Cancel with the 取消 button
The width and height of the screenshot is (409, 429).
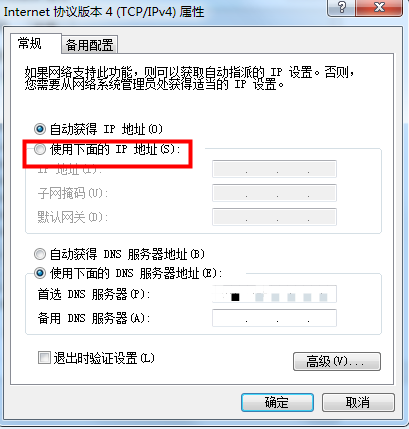358,402
